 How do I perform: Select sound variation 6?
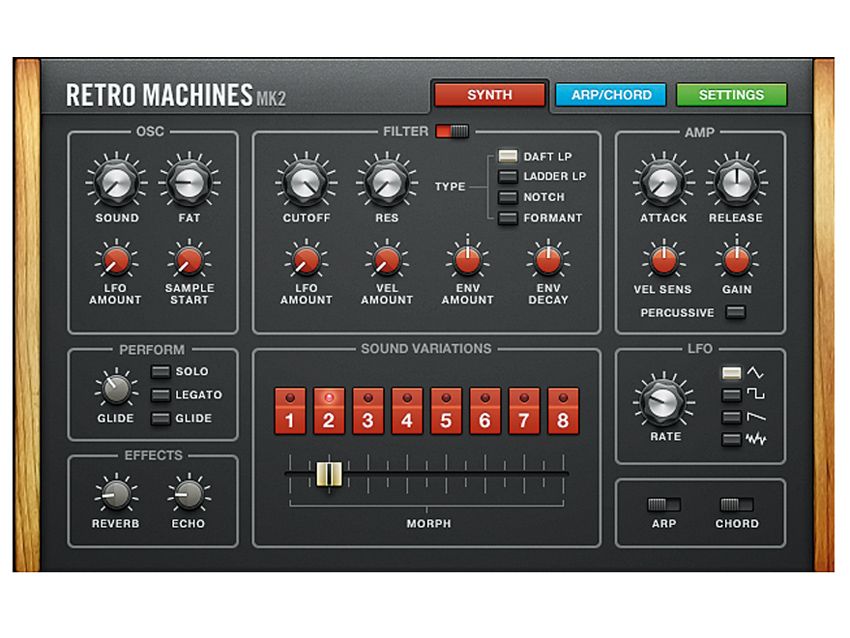485,411
